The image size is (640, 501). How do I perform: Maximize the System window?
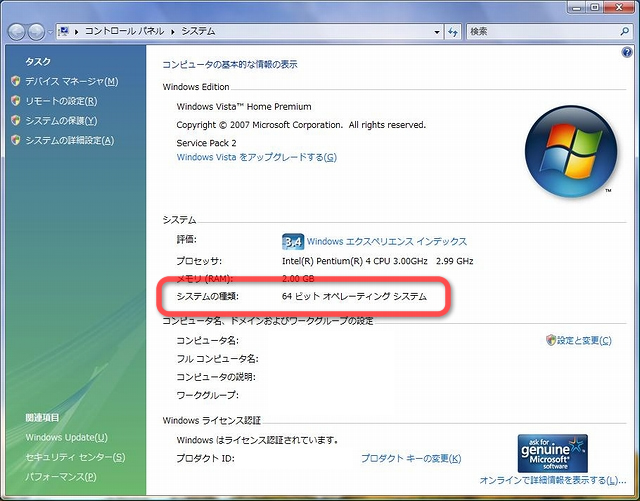[595, 7]
